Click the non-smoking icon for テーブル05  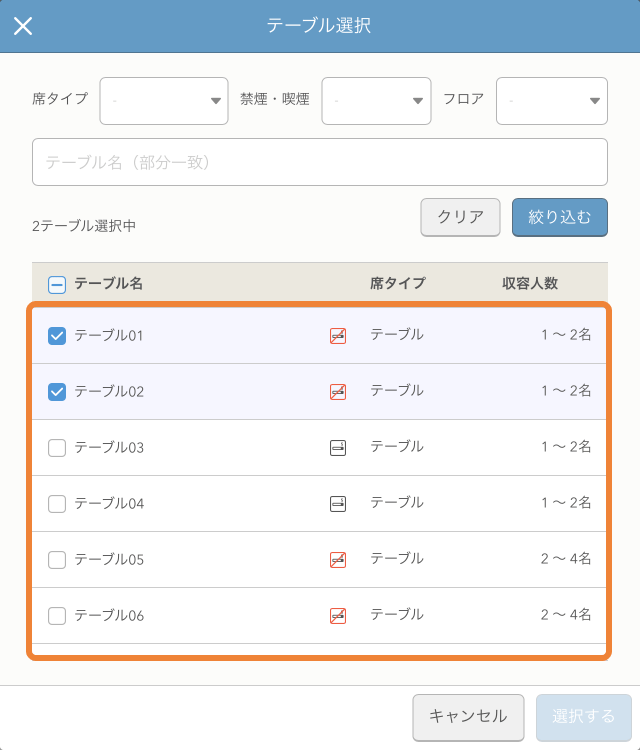pos(338,560)
